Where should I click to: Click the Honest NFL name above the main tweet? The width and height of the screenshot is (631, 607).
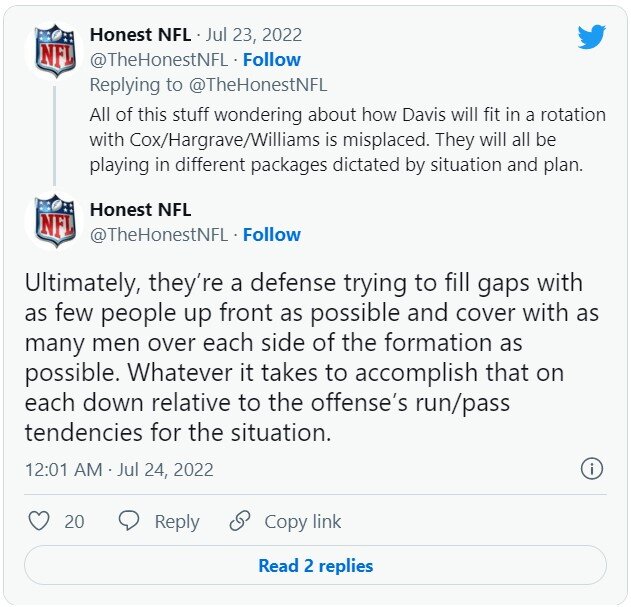140,210
